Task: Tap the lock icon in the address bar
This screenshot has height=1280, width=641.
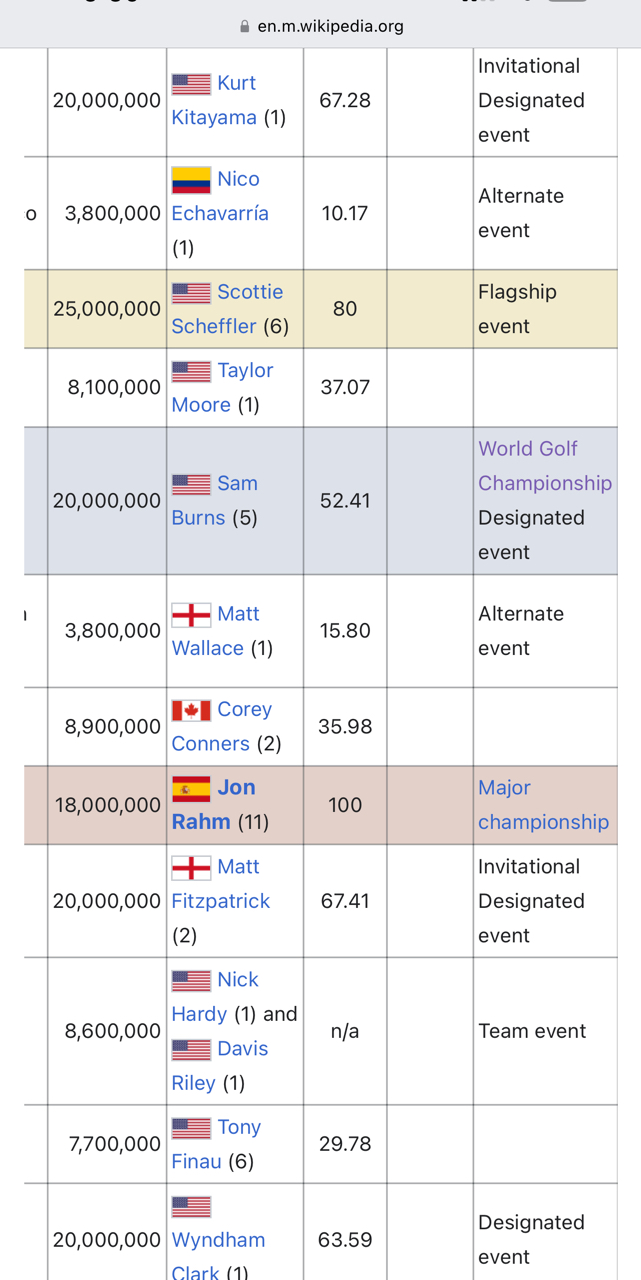Action: [245, 26]
